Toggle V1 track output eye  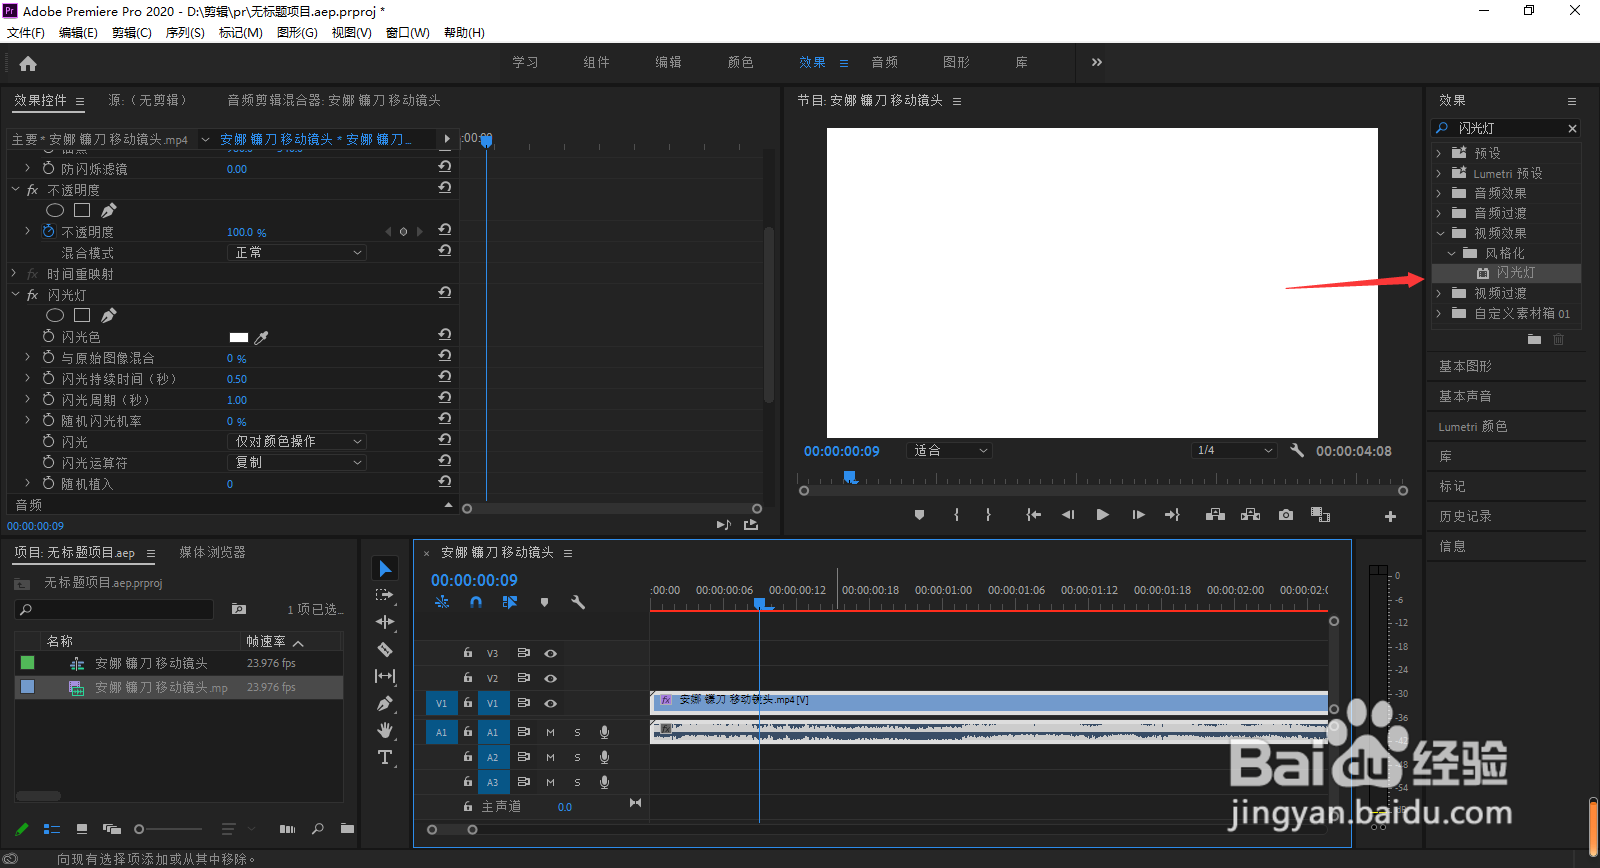click(550, 703)
